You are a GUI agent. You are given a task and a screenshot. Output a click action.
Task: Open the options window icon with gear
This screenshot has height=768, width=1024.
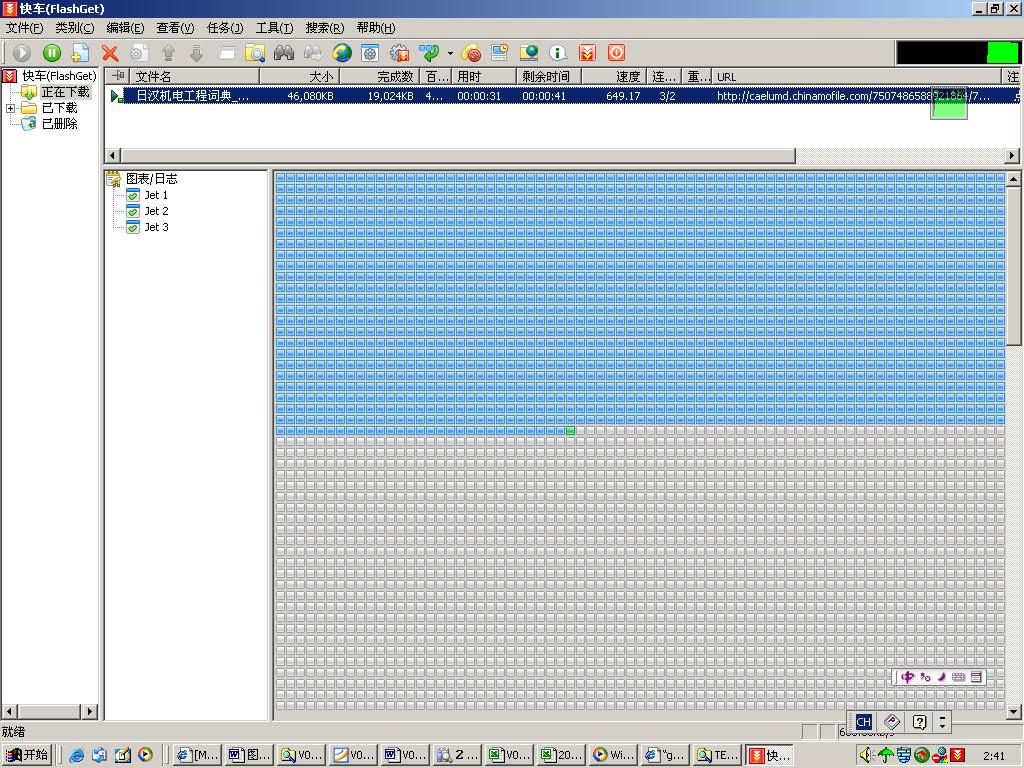pyautogui.click(x=370, y=53)
